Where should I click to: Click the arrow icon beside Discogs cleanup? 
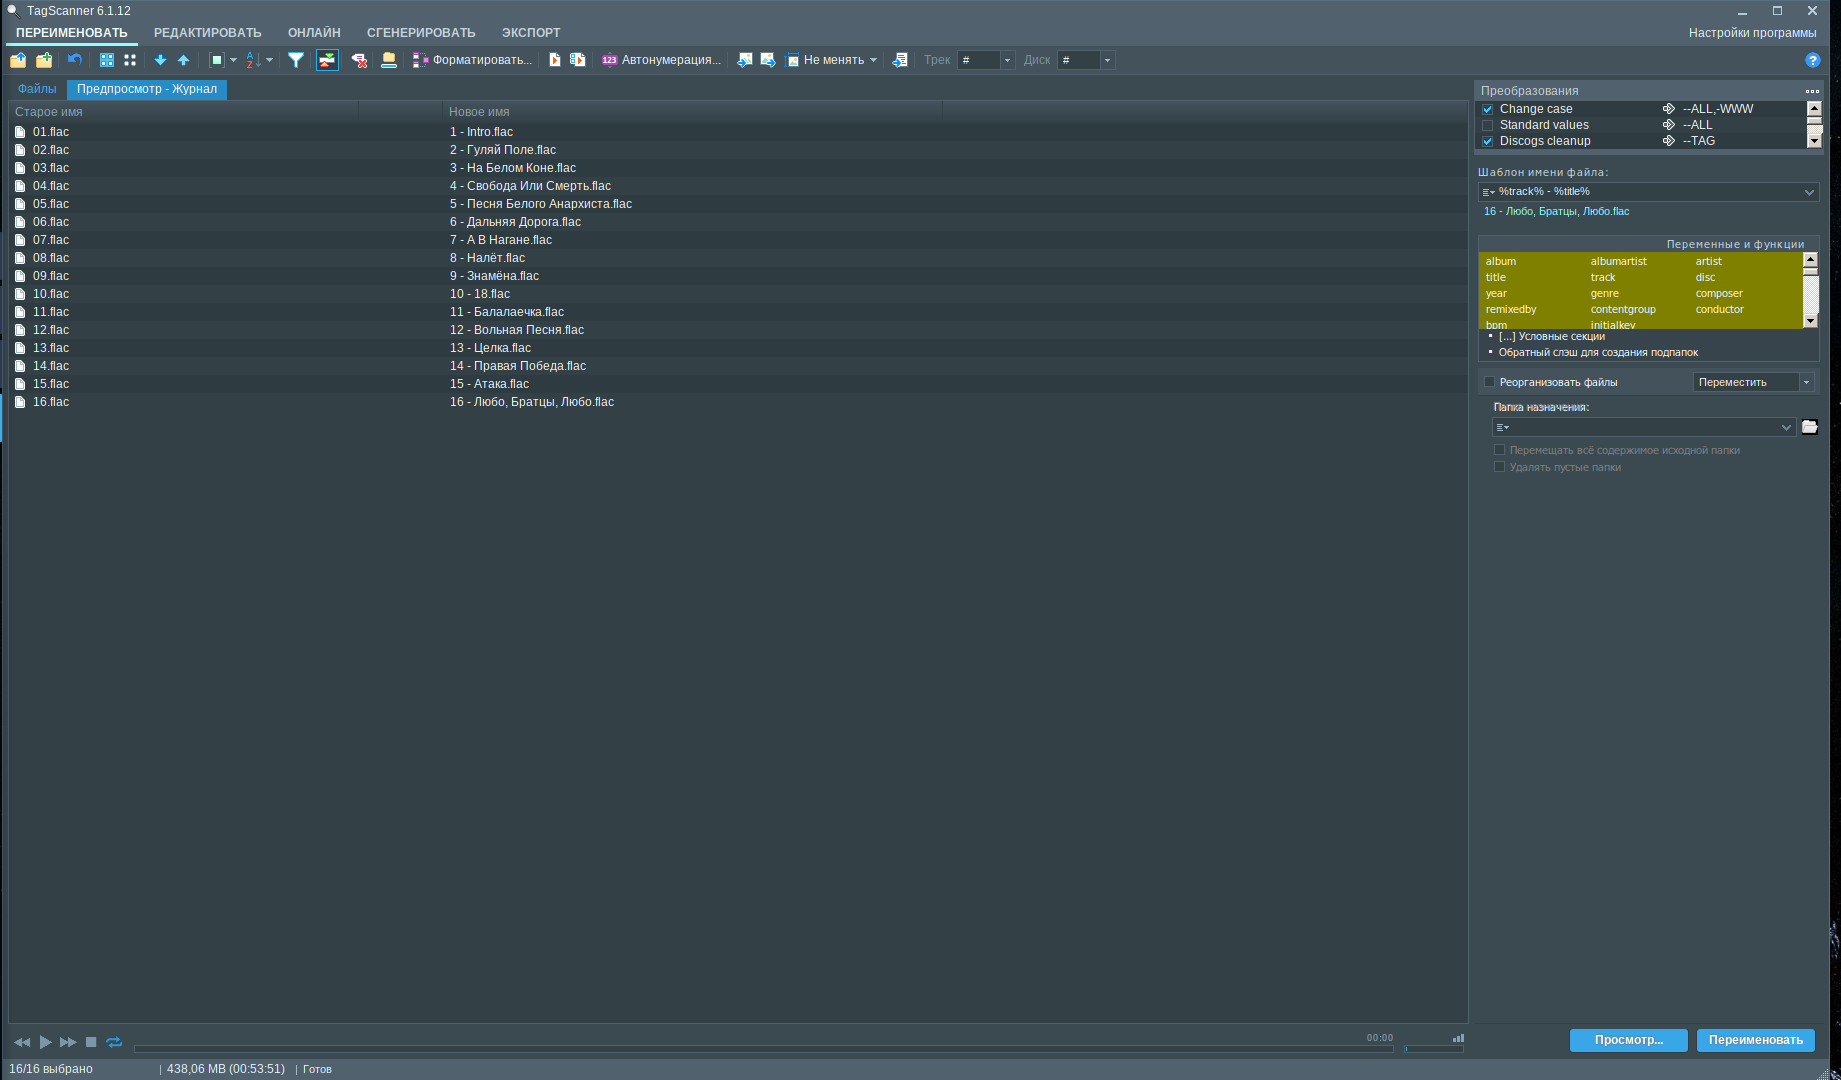(1668, 141)
